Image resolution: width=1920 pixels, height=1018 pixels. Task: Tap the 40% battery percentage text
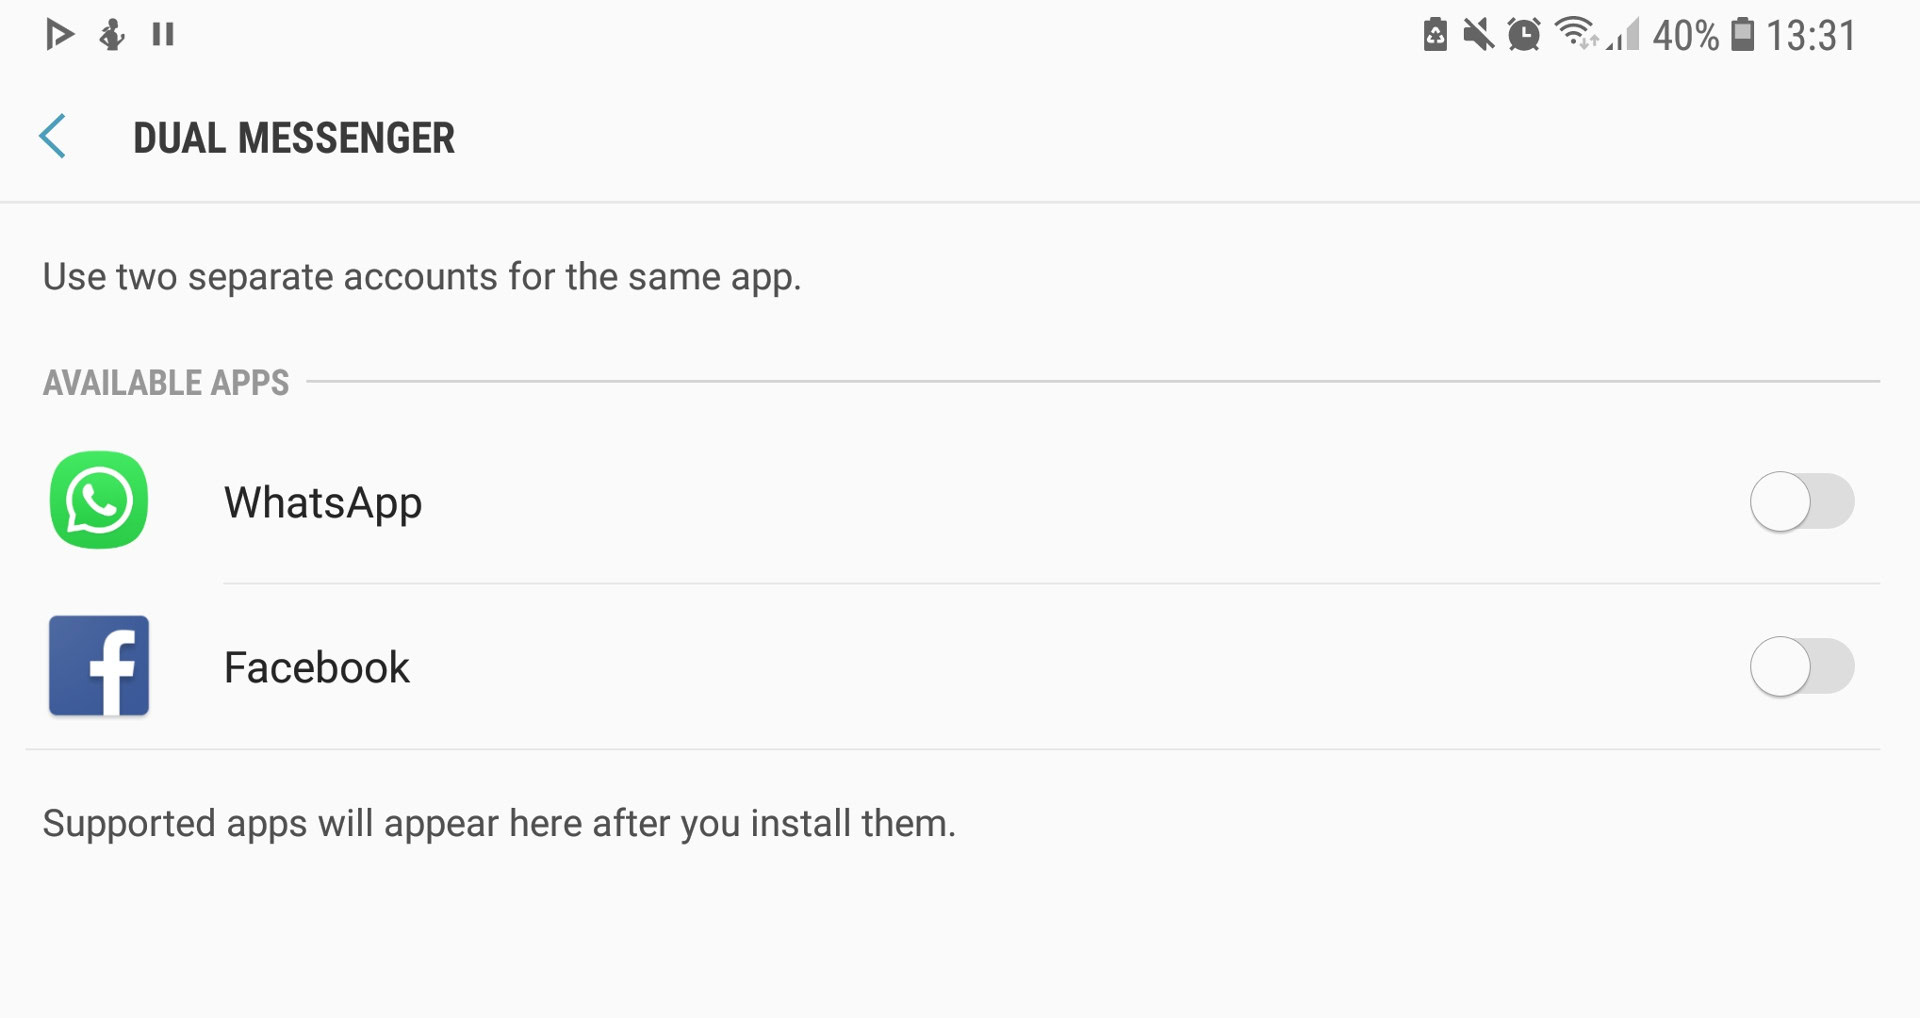1685,36
